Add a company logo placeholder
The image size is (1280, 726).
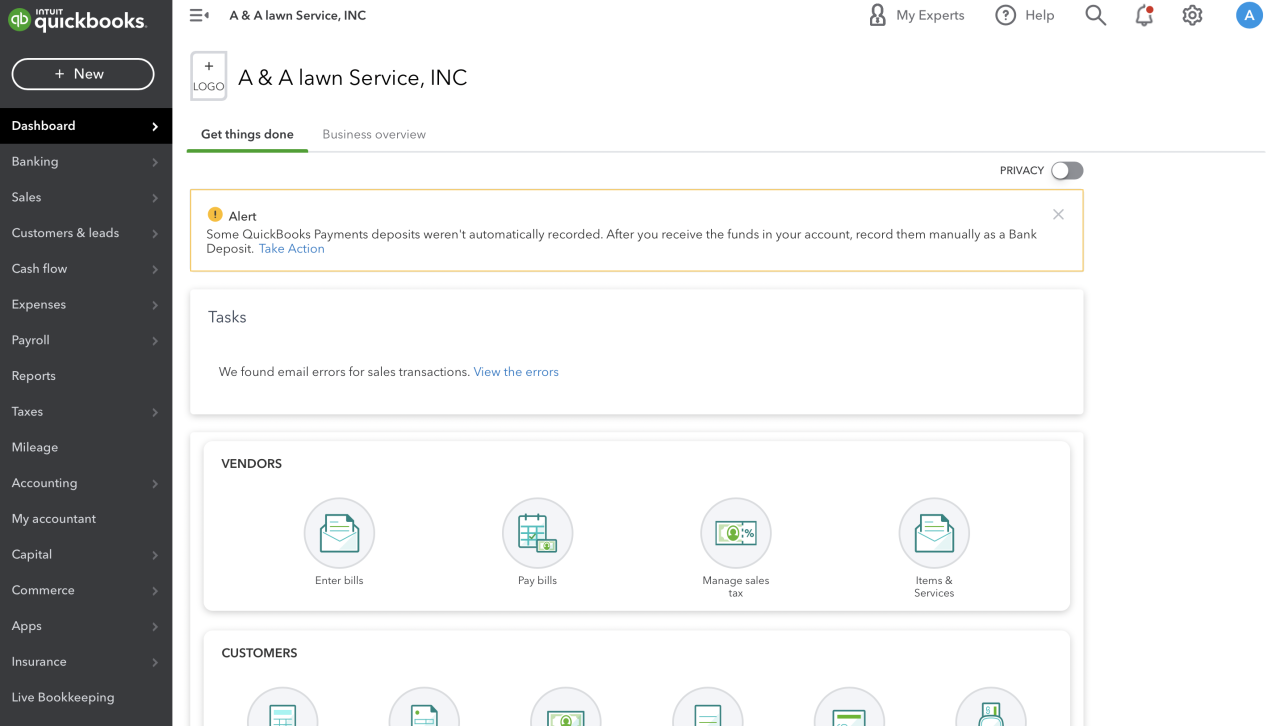(209, 77)
